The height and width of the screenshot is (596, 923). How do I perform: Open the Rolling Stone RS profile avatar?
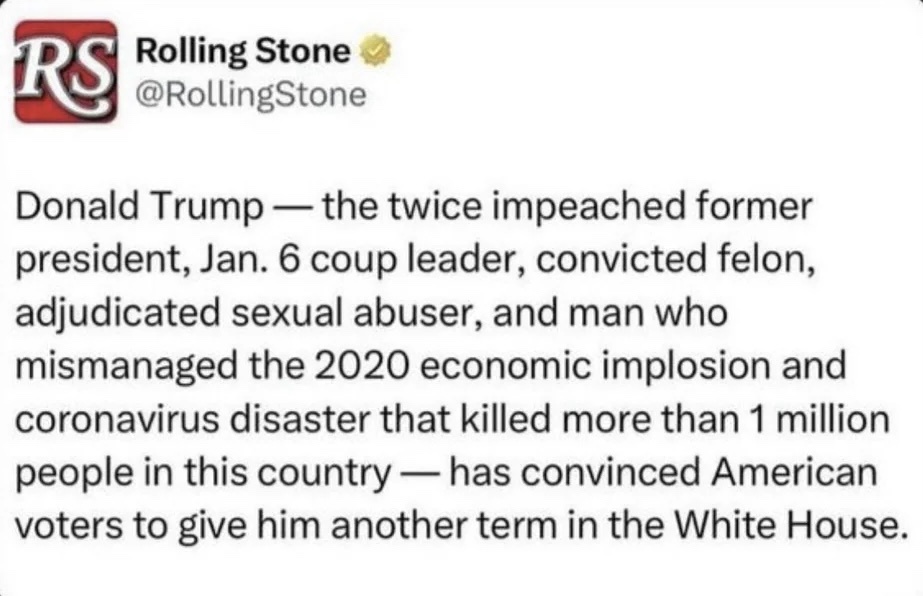click(65, 71)
